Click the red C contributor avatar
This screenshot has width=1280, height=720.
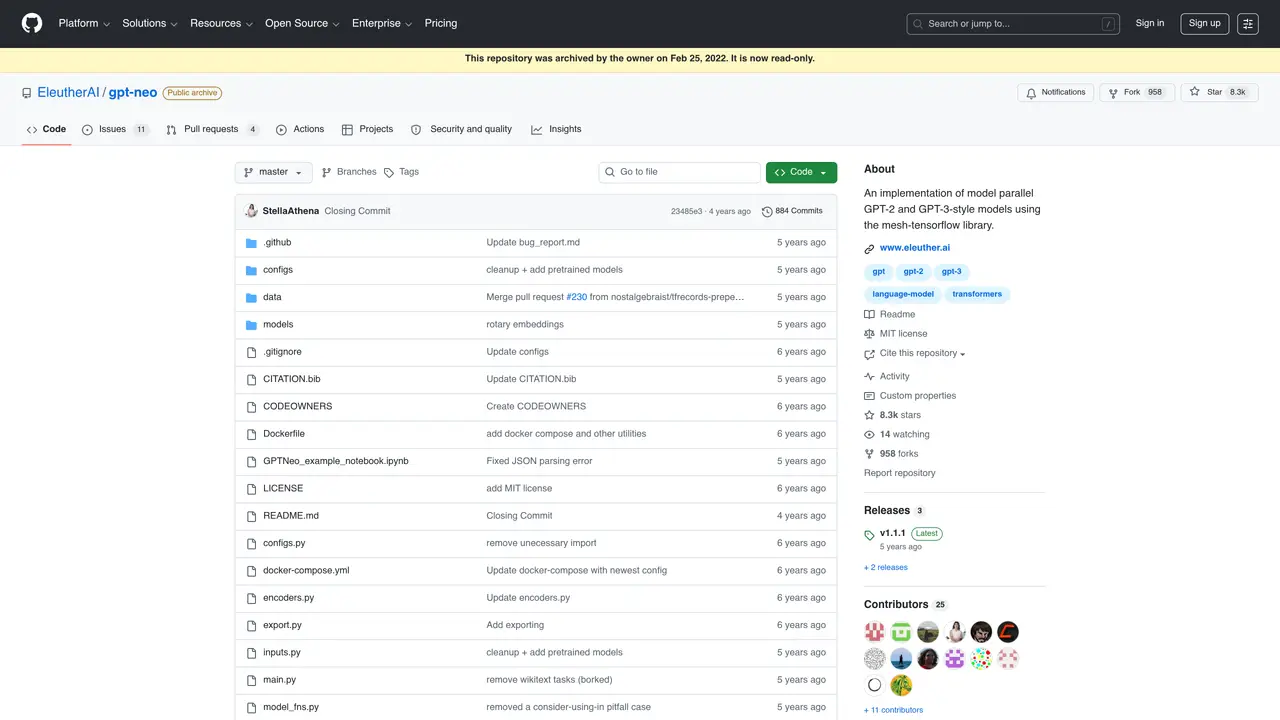click(1008, 632)
